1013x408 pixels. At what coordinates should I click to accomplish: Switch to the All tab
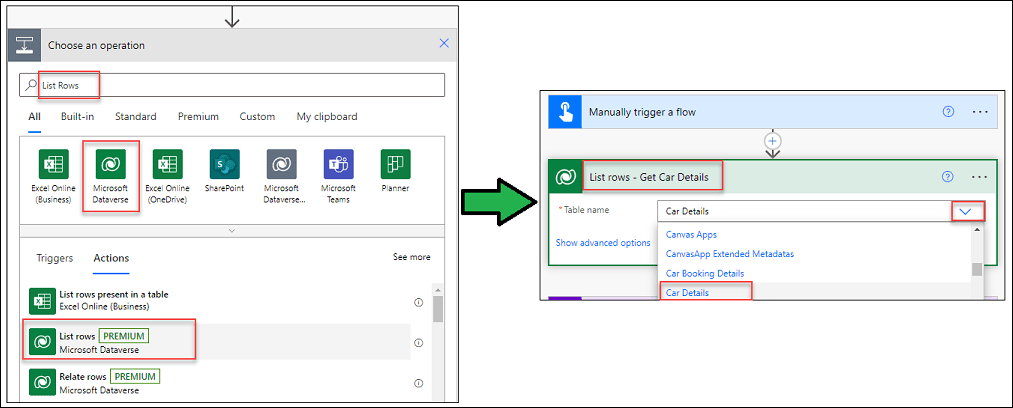click(34, 117)
